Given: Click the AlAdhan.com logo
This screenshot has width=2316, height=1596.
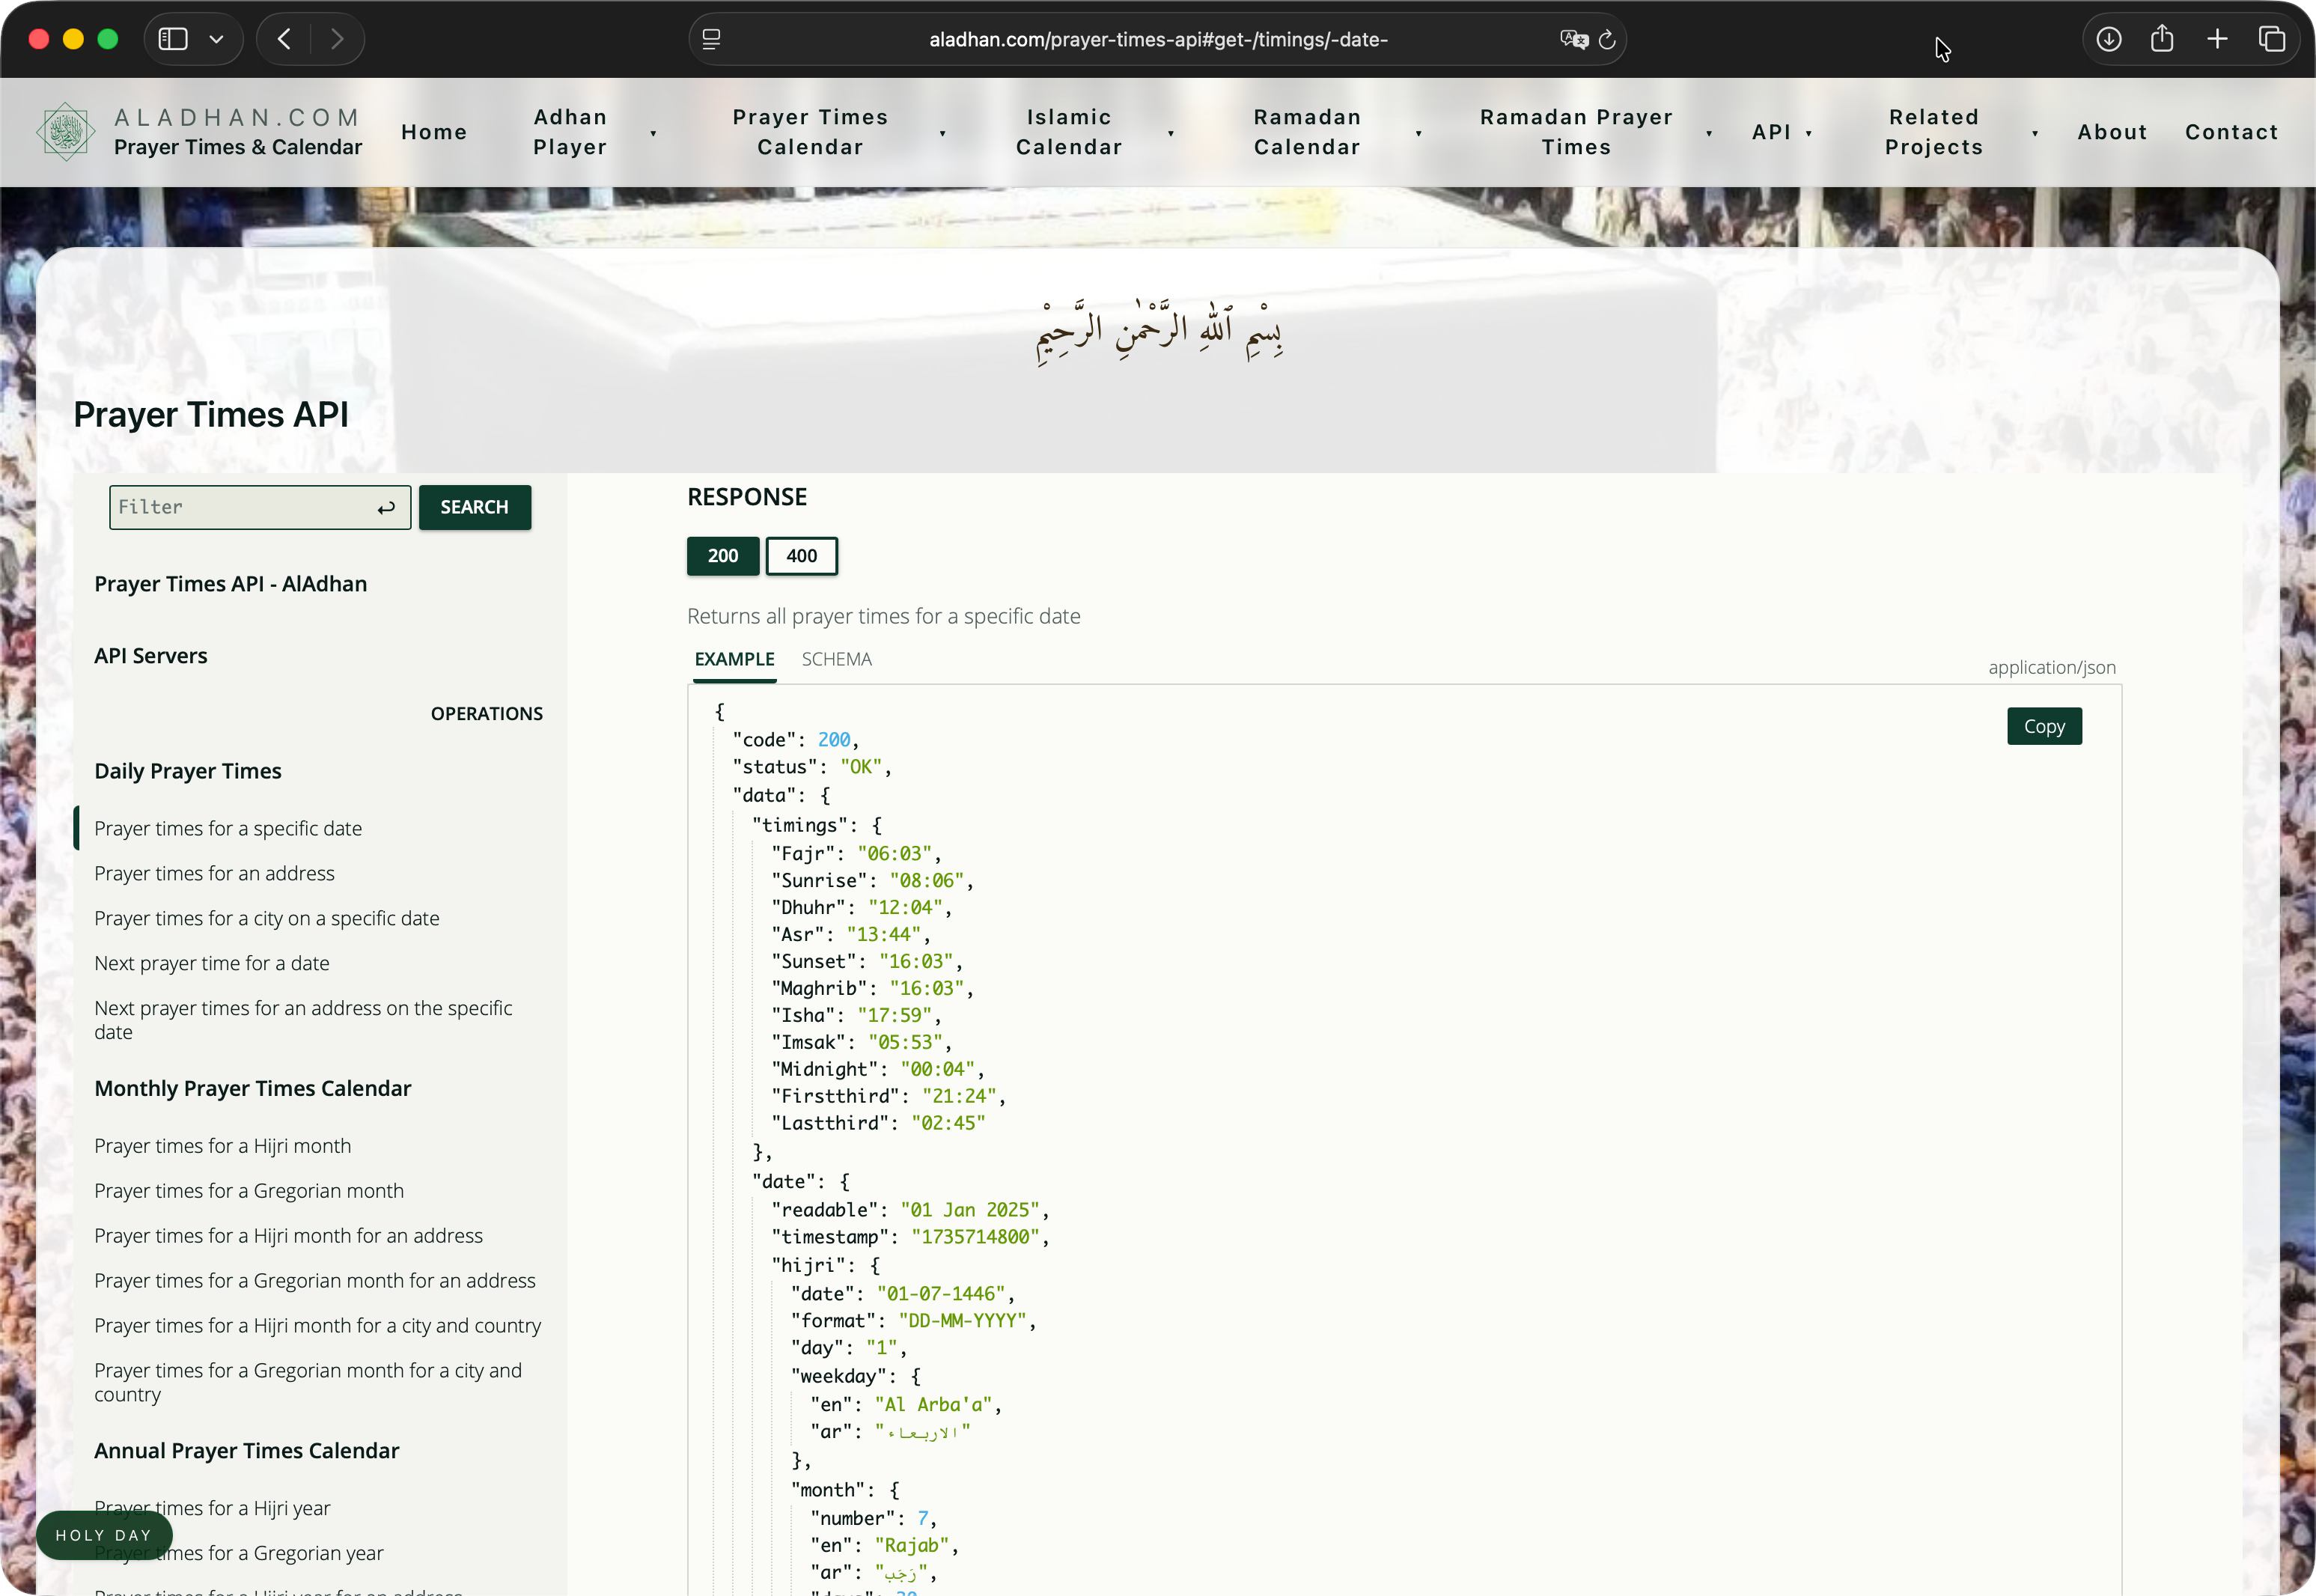Looking at the screenshot, I should (66, 131).
